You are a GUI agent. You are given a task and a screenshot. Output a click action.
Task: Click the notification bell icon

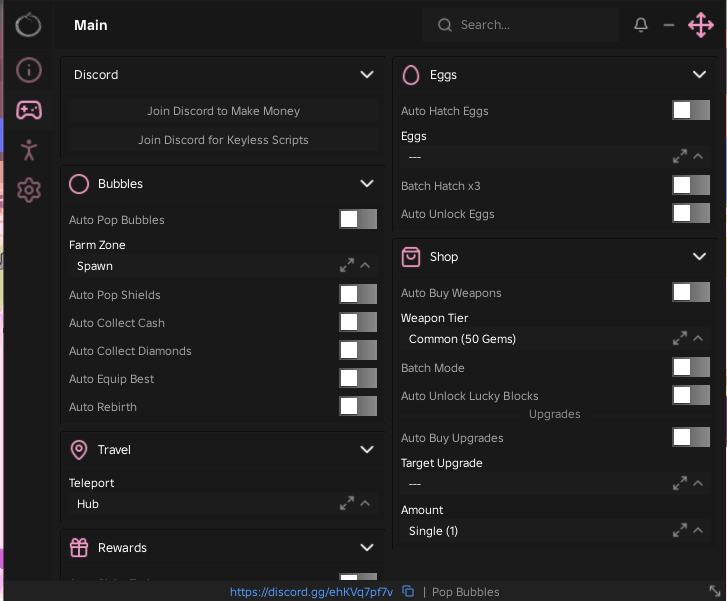[641, 25]
